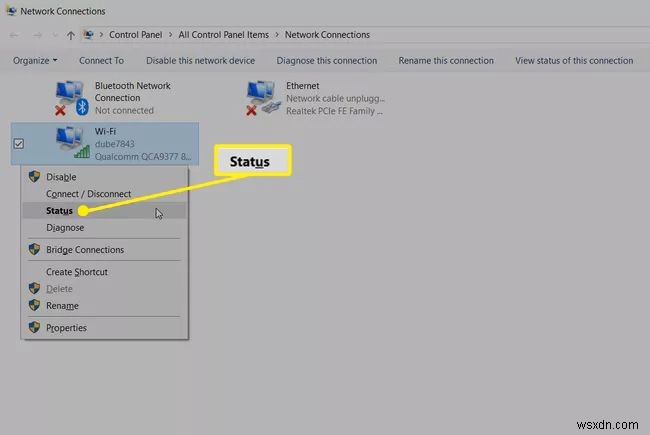Choose Connect / Disconnect from context menu
This screenshot has height=435, width=650.
pyautogui.click(x=105, y=194)
